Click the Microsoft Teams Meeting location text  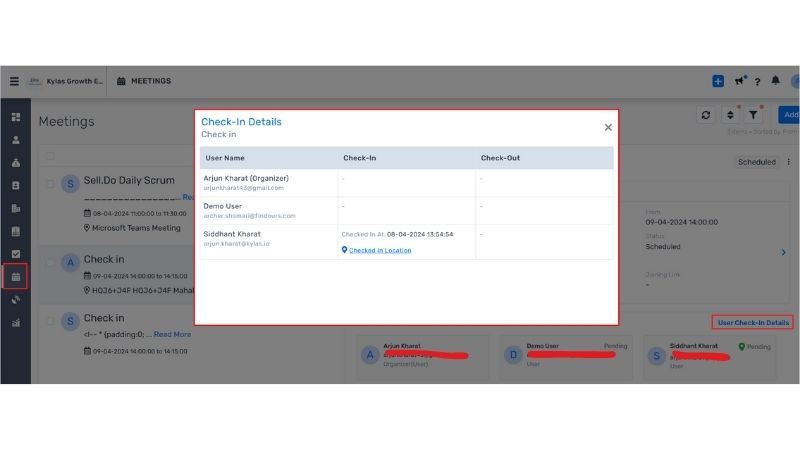pos(136,228)
